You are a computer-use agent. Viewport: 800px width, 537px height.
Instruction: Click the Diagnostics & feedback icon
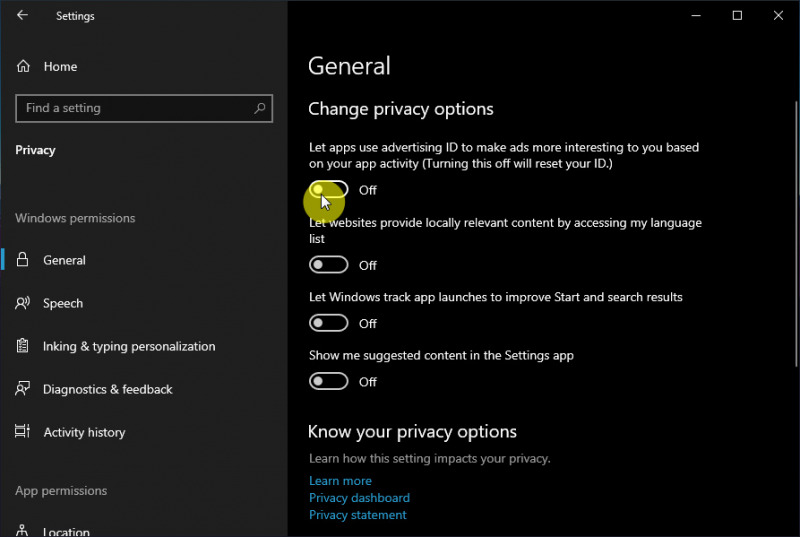[x=23, y=389]
